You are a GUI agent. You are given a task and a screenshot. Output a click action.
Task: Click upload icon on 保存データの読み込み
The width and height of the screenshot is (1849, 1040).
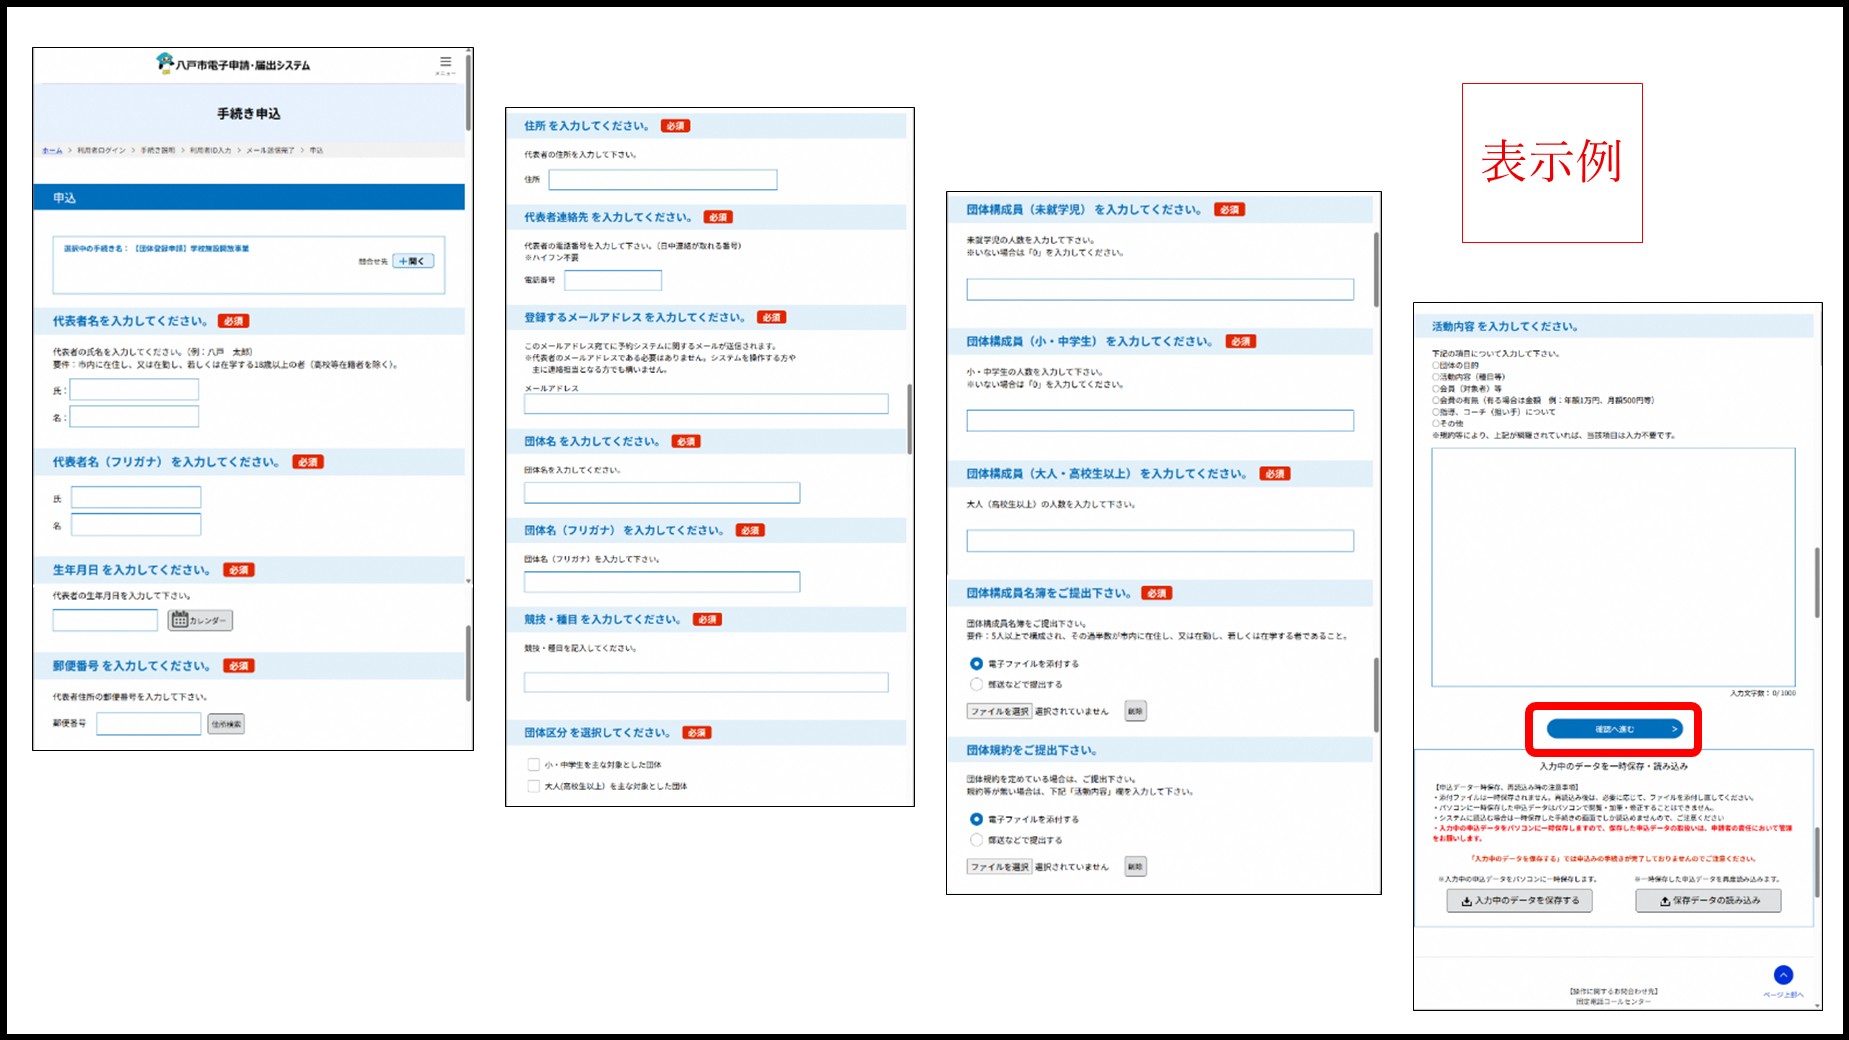(x=1665, y=901)
